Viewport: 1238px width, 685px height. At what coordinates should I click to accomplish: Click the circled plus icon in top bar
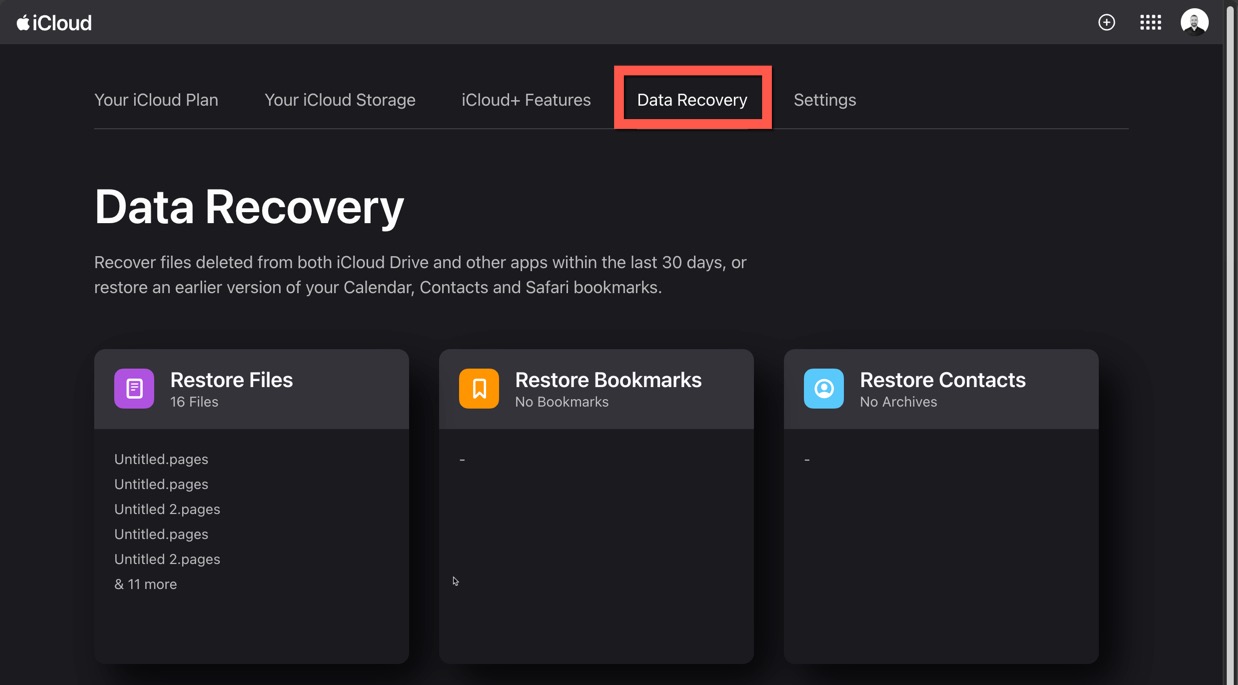click(x=1106, y=21)
